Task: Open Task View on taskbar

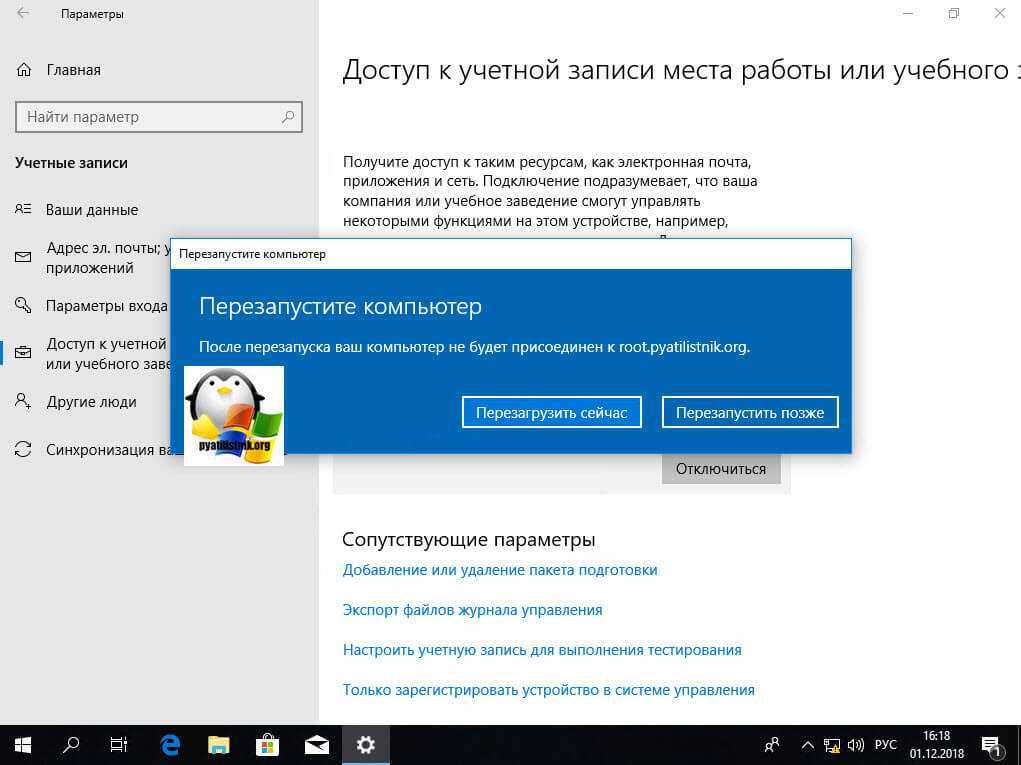Action: click(119, 745)
